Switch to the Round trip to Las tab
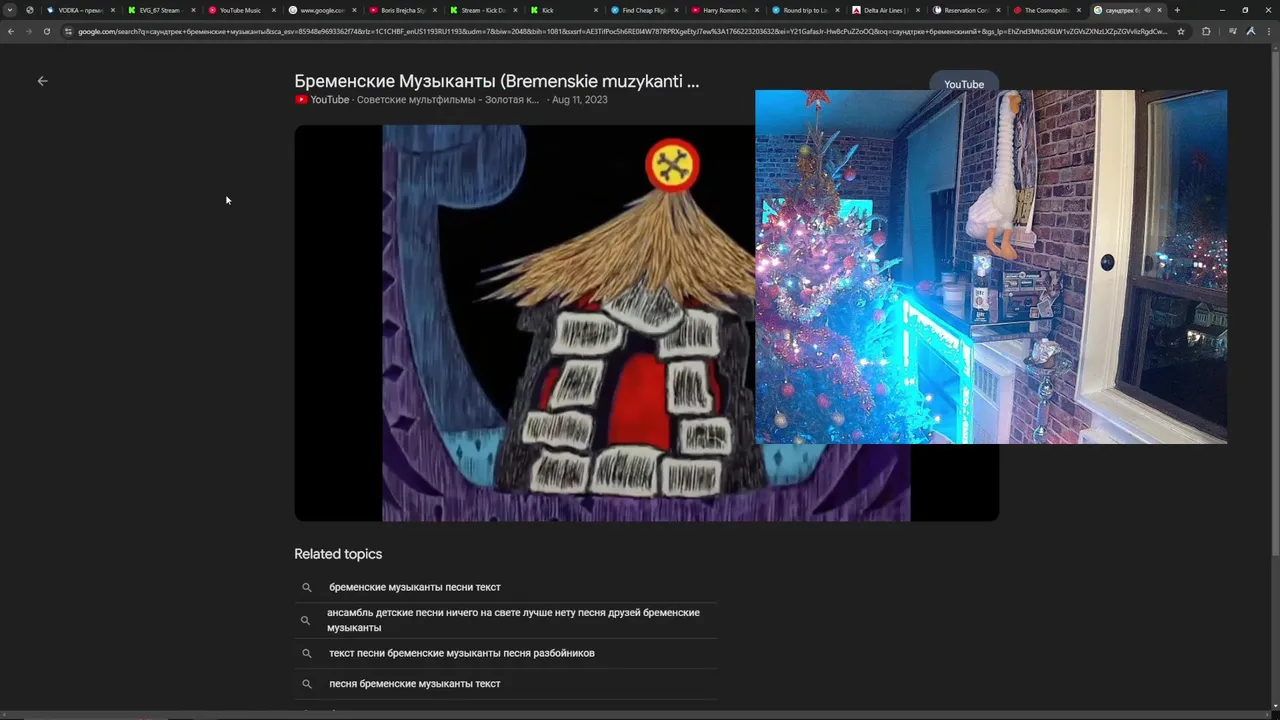The image size is (1280, 720). [805, 10]
